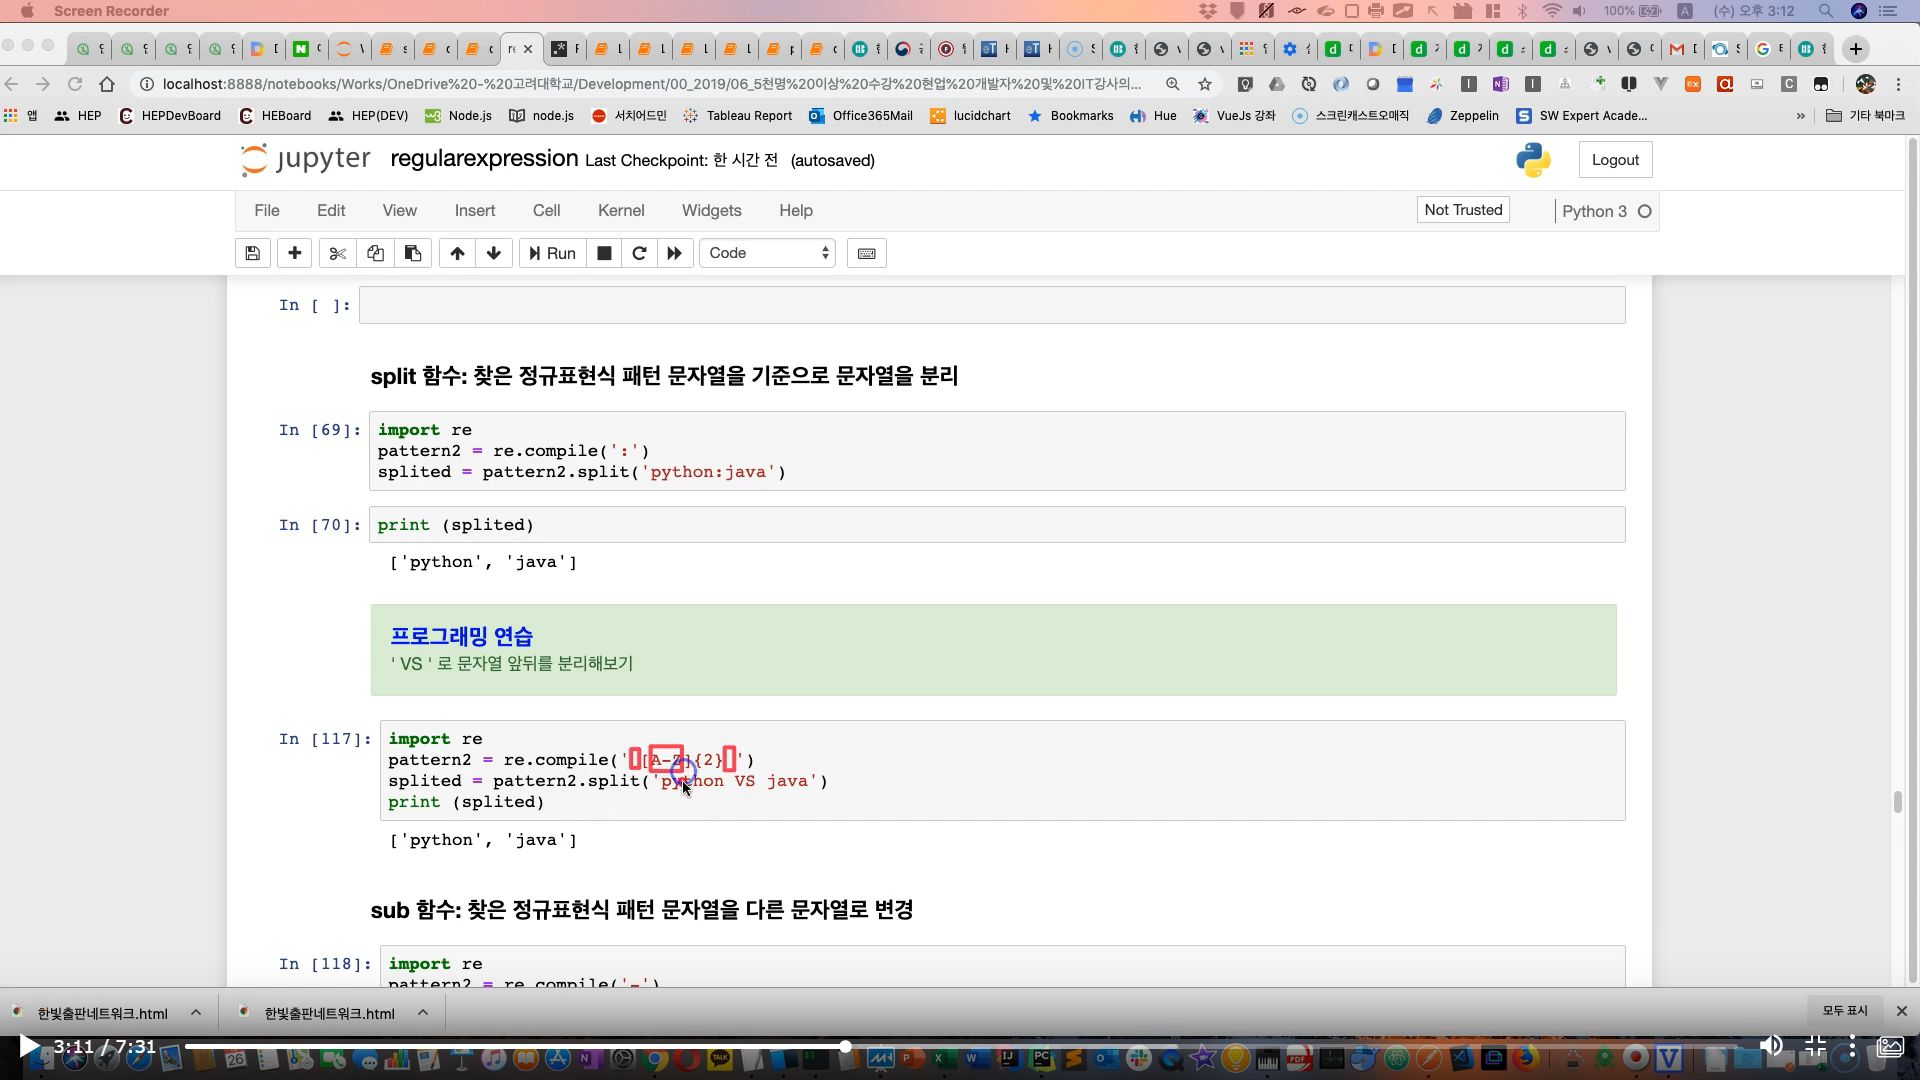Open Kernel menu
This screenshot has width=1920, height=1080.
(x=621, y=210)
